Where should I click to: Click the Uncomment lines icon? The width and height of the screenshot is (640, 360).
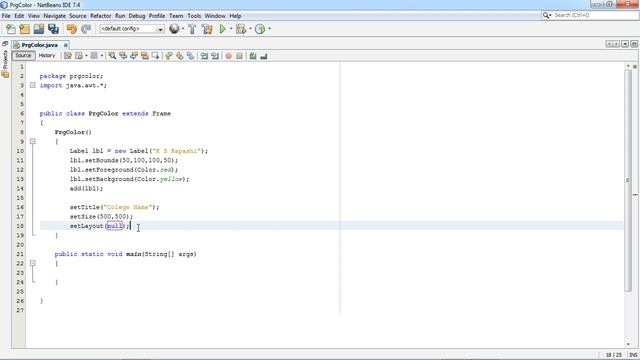point(264,56)
